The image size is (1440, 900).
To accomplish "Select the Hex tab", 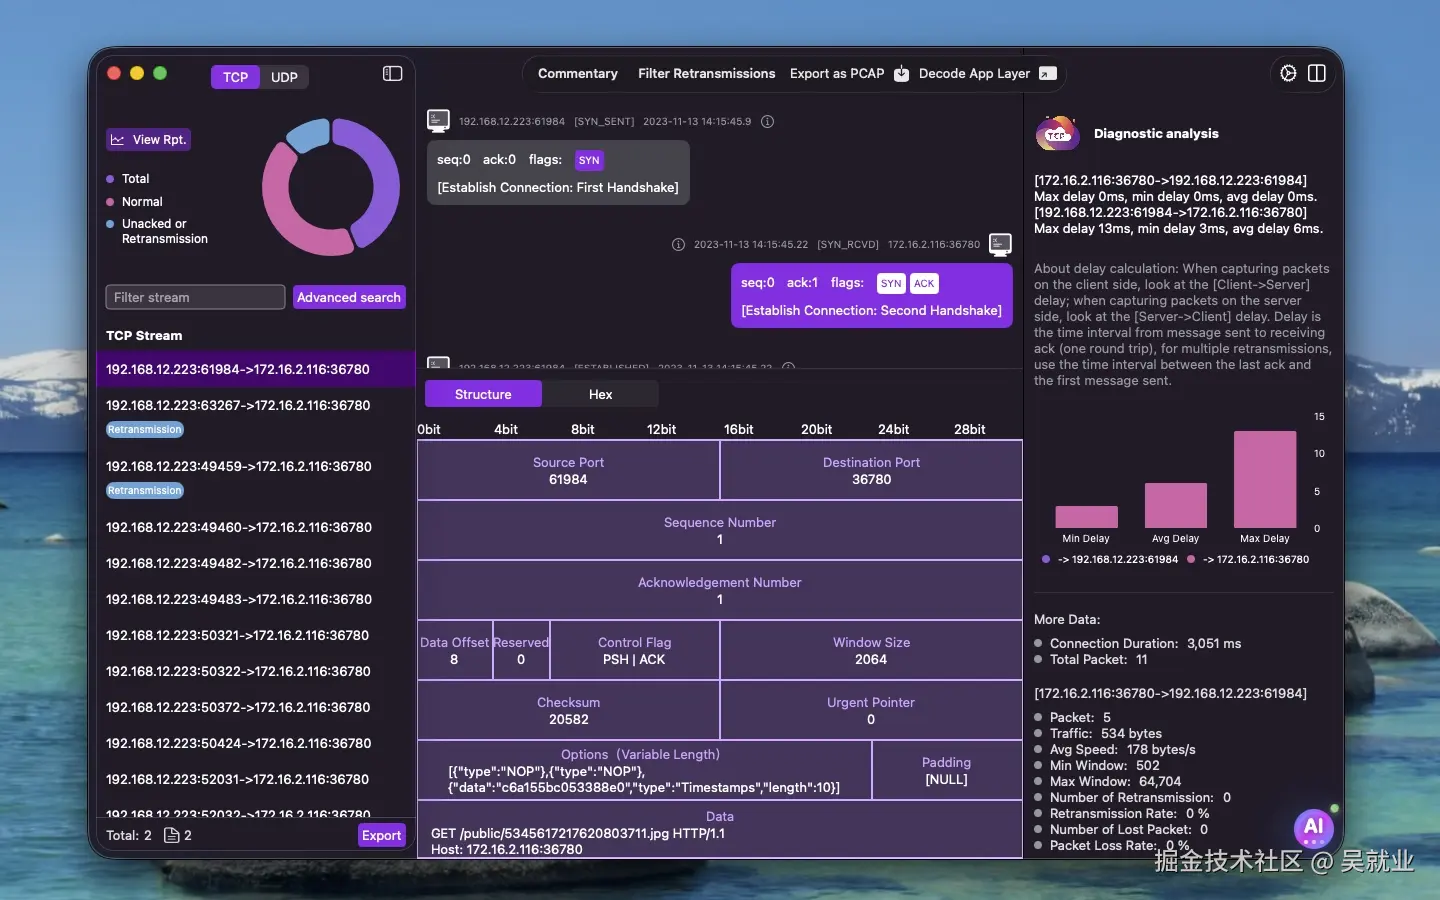I will 599,394.
